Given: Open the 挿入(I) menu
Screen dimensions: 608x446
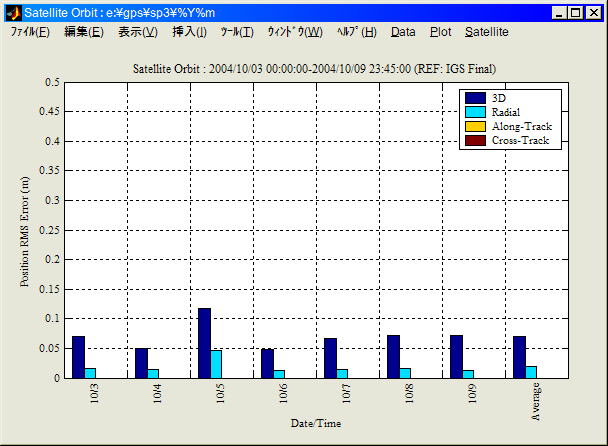Looking at the screenshot, I should (190, 32).
